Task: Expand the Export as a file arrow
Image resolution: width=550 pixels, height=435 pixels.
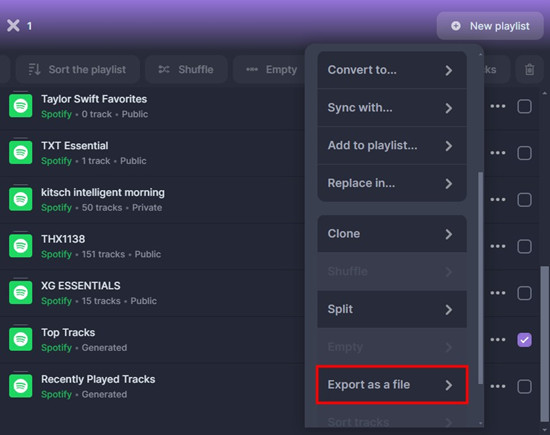Action: [x=449, y=385]
